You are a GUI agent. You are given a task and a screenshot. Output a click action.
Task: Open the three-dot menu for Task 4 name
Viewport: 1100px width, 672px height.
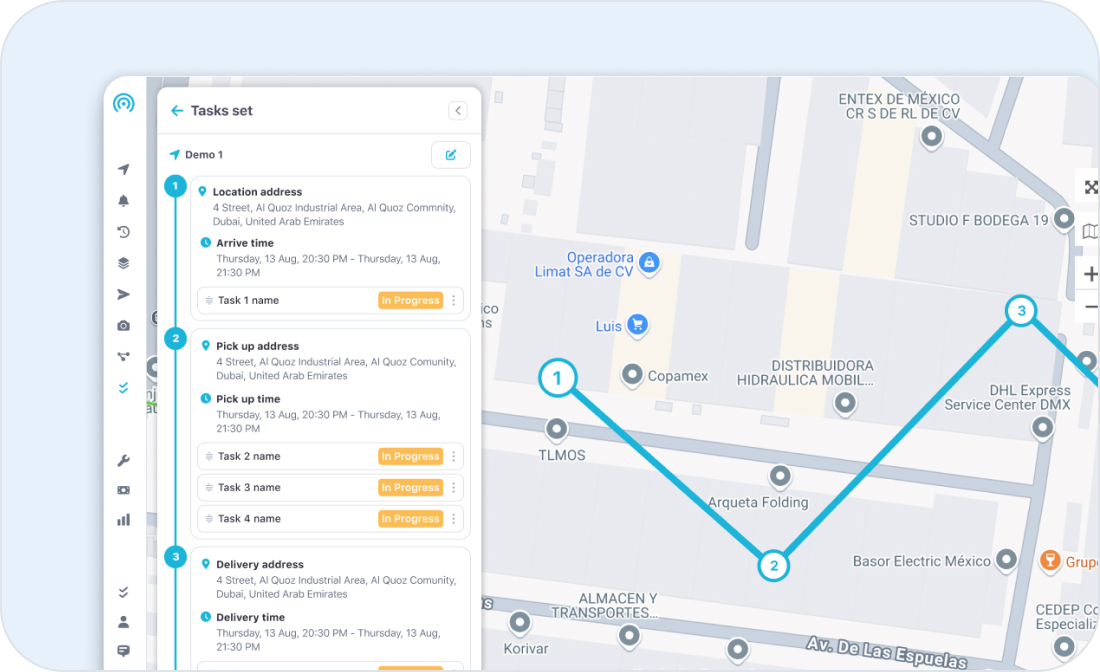tap(453, 518)
